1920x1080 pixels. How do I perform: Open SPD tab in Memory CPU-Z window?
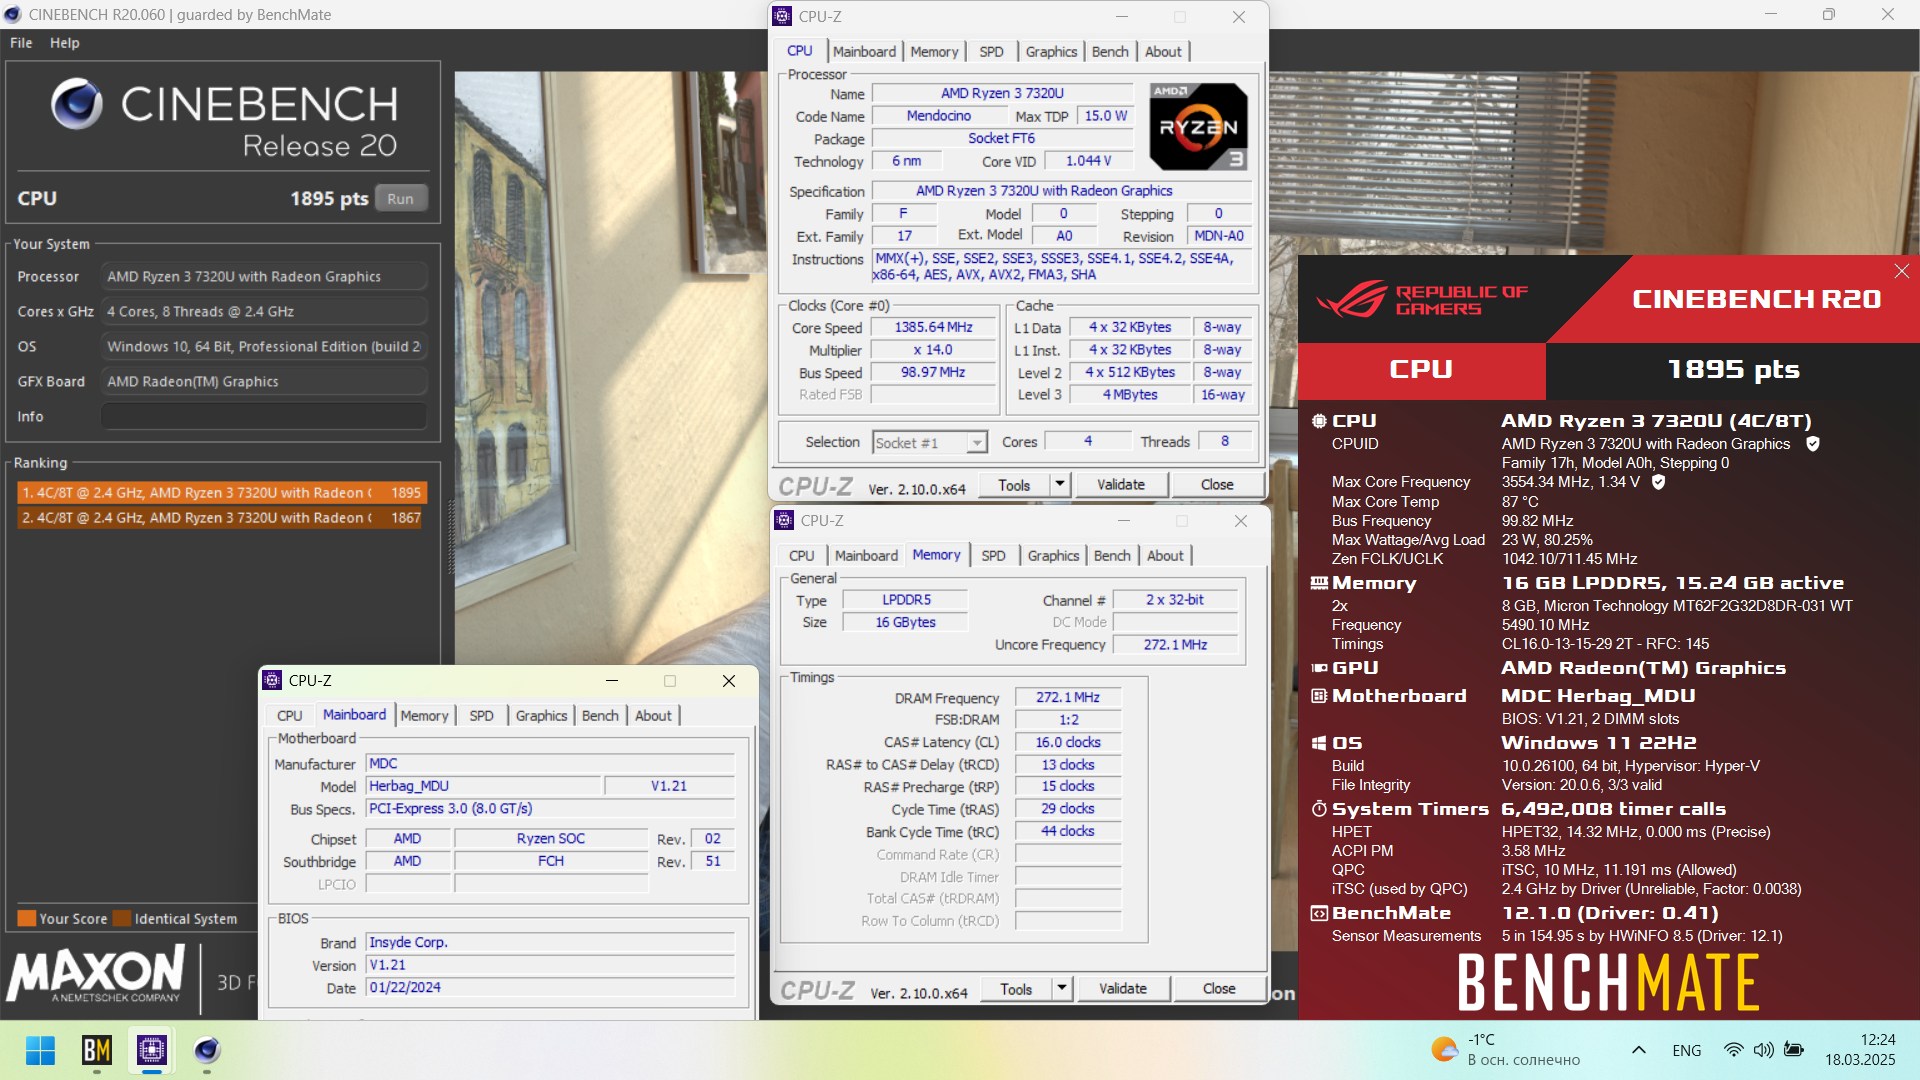(x=993, y=555)
